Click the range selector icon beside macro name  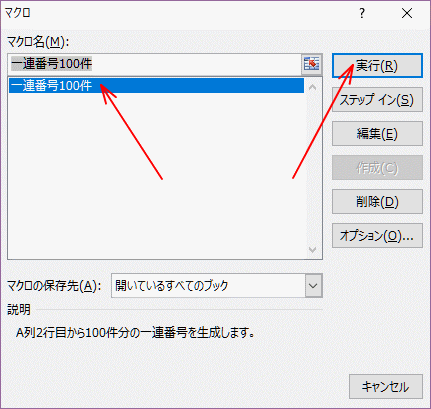[x=312, y=63]
